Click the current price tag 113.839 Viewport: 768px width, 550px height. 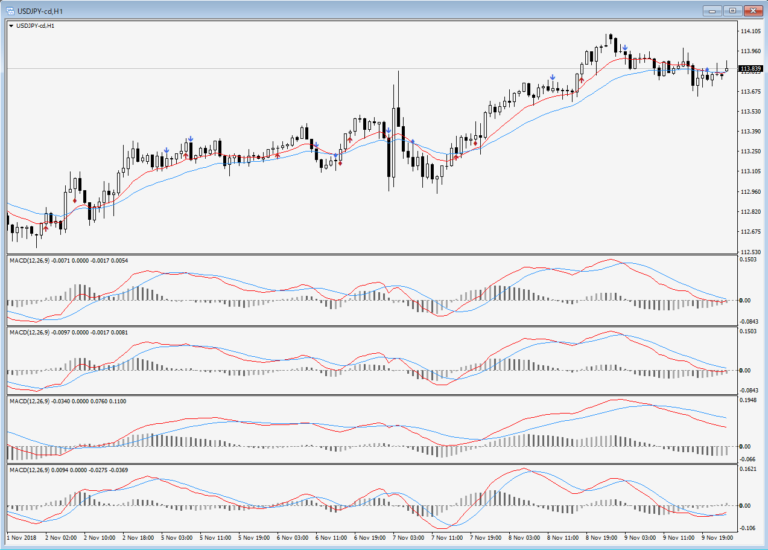pyautogui.click(x=750, y=68)
